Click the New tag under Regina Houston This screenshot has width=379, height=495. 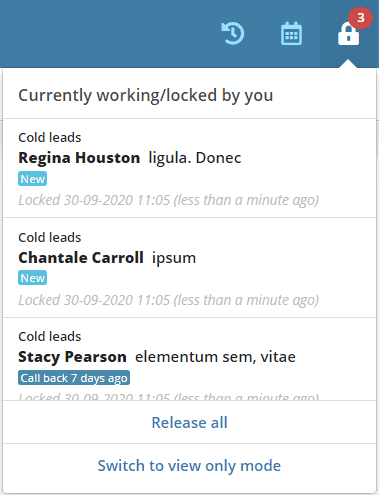[x=32, y=179]
